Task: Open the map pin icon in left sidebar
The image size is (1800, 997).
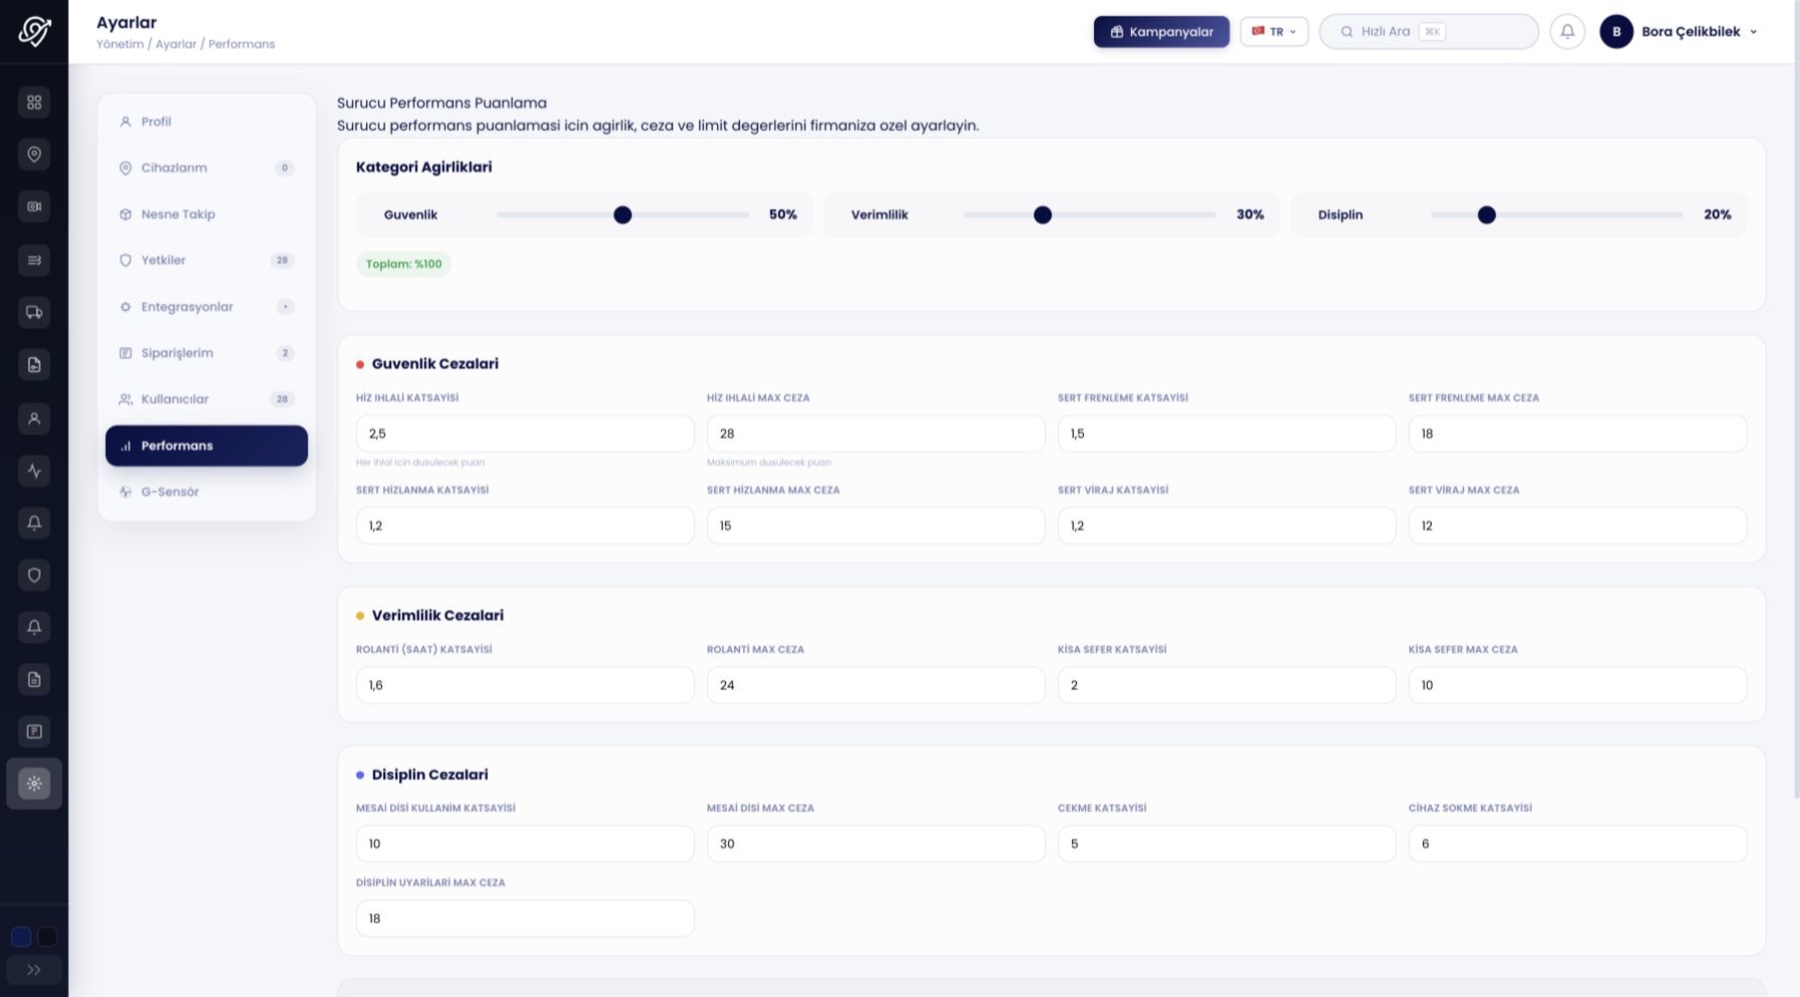Action: [34, 154]
